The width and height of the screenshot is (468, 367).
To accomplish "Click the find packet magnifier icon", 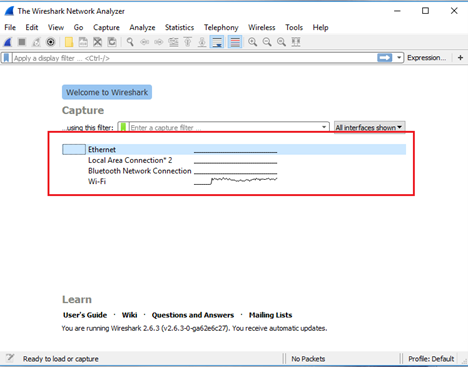I will tap(130, 42).
